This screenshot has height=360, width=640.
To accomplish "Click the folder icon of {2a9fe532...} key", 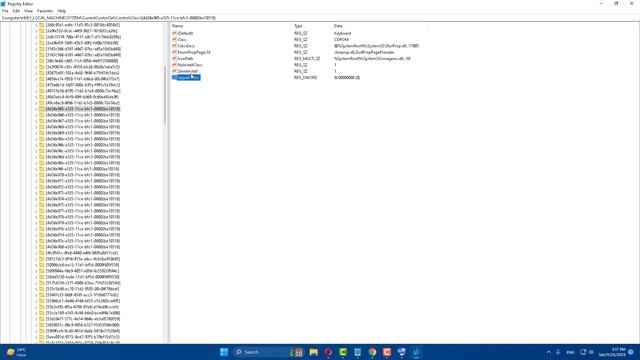I will (42, 31).
